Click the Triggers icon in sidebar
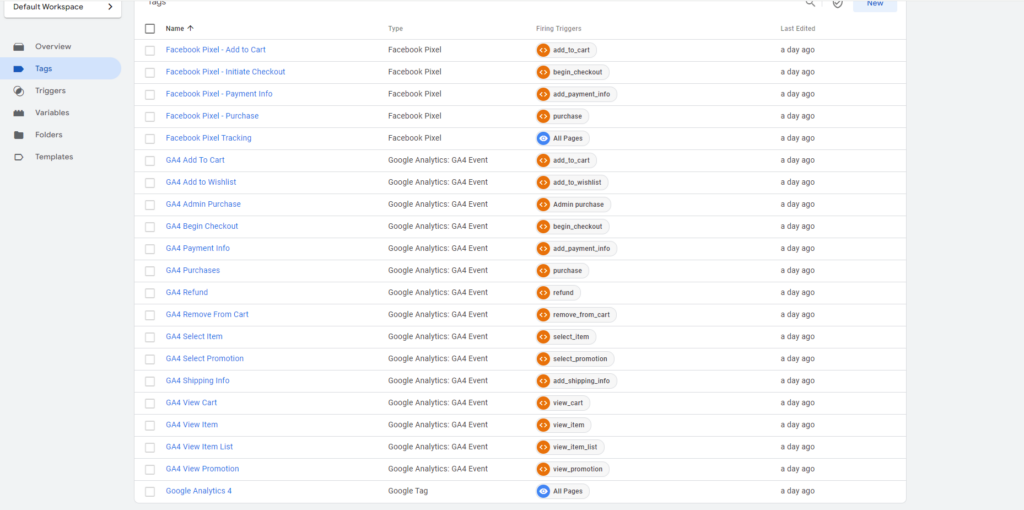The width and height of the screenshot is (1024, 510). pyautogui.click(x=18, y=91)
